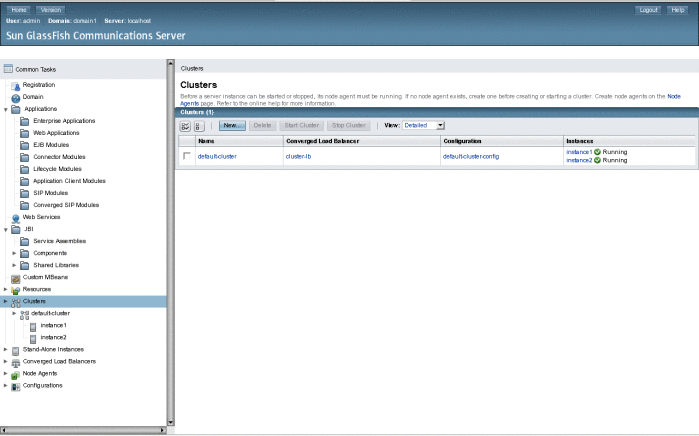Click instance1 green running status icon
This screenshot has width=699, height=436.
(597, 152)
